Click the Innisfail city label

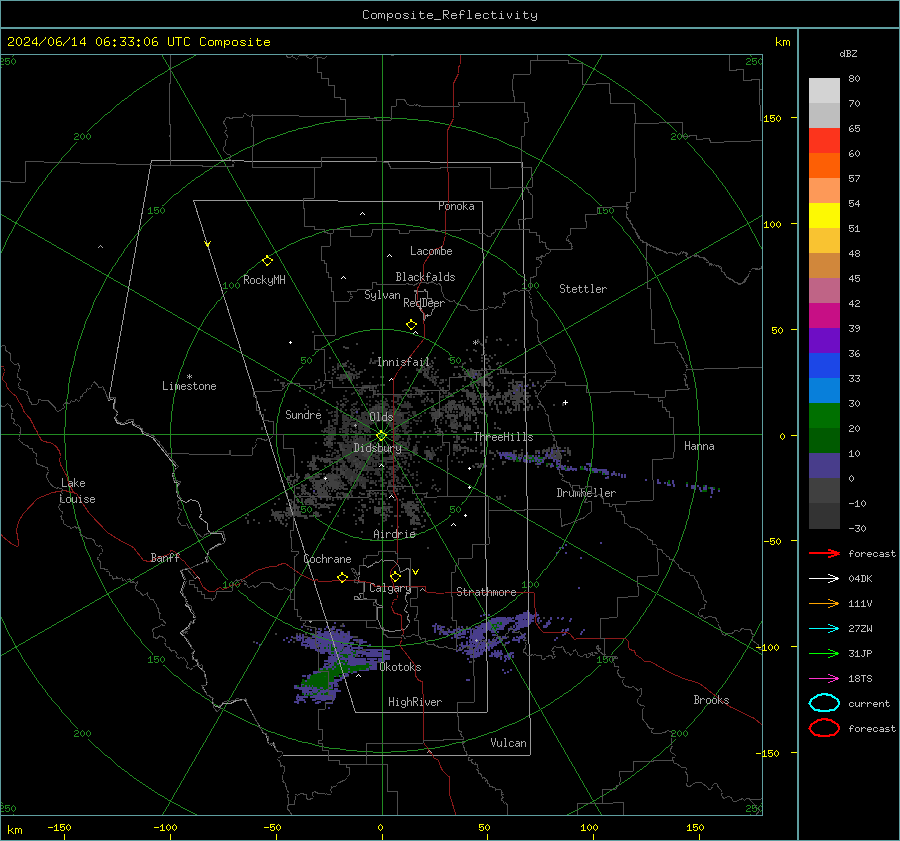[404, 362]
